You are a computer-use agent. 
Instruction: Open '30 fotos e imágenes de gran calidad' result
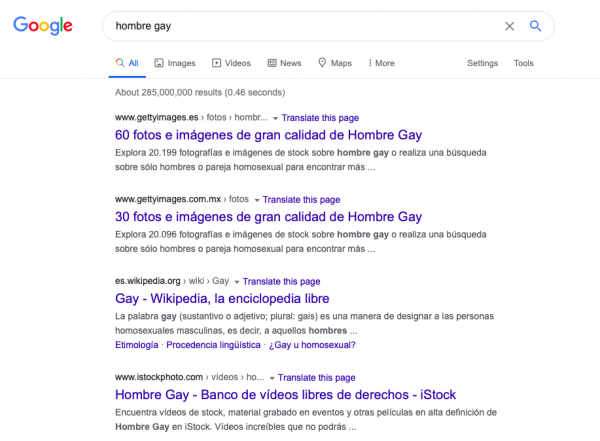point(269,217)
